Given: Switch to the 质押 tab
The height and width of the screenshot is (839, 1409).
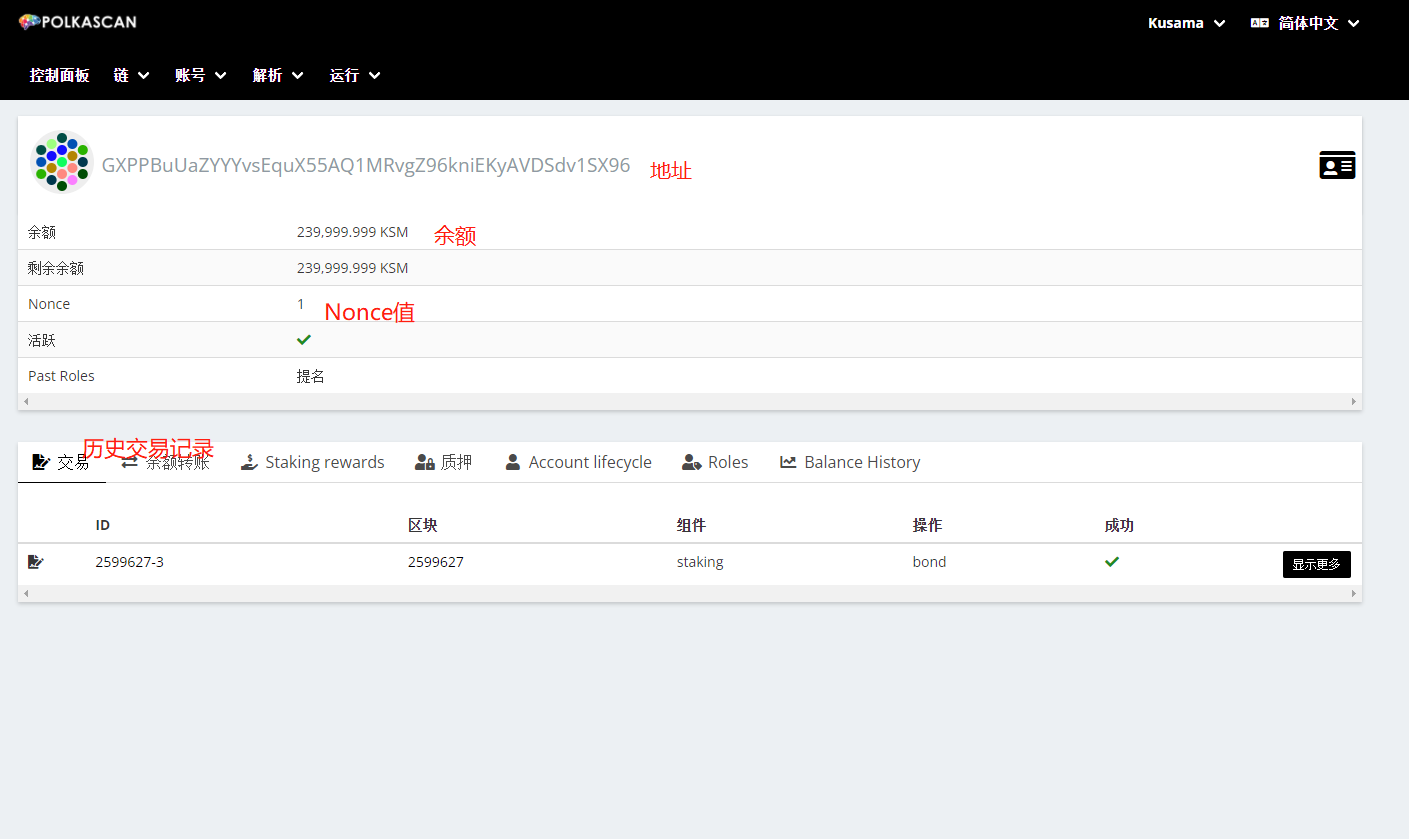Looking at the screenshot, I should 444,462.
